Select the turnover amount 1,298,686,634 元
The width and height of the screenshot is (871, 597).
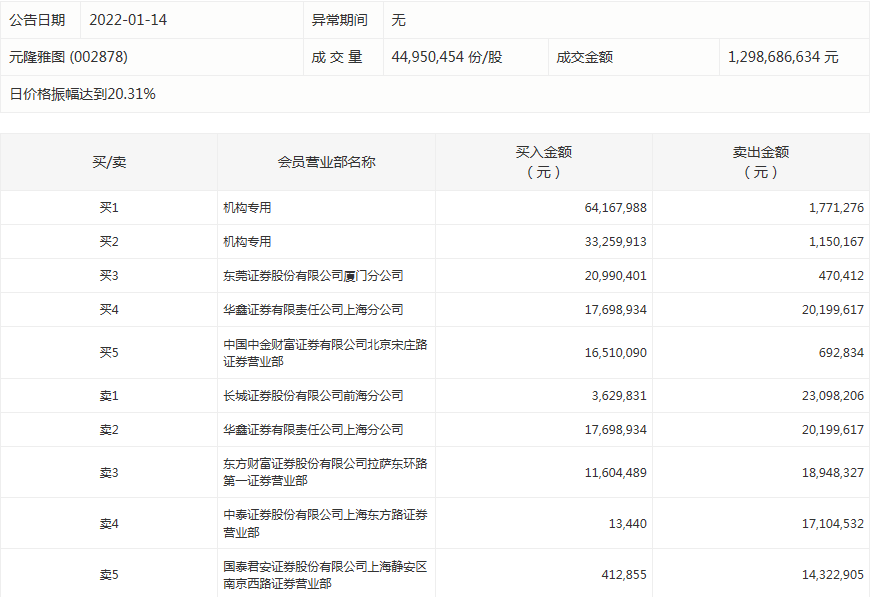pyautogui.click(x=783, y=57)
